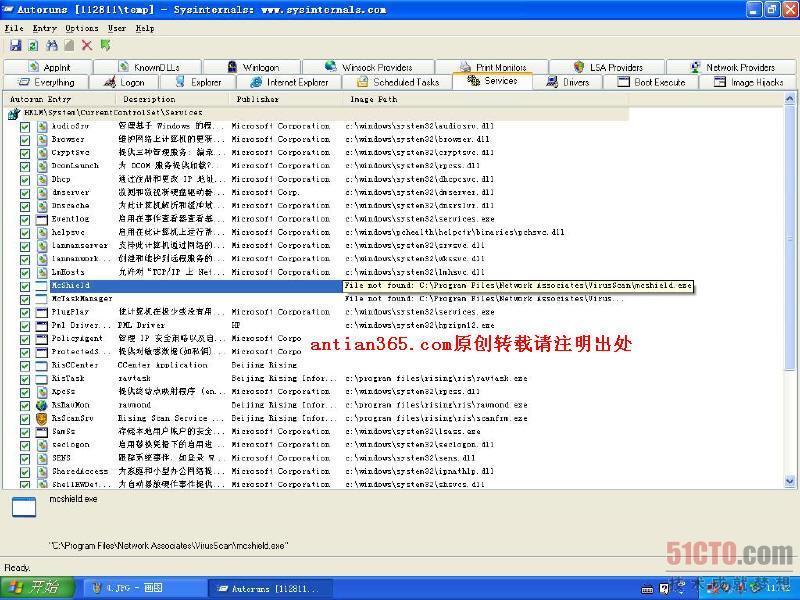Click the SENS entry icon

click(42, 459)
